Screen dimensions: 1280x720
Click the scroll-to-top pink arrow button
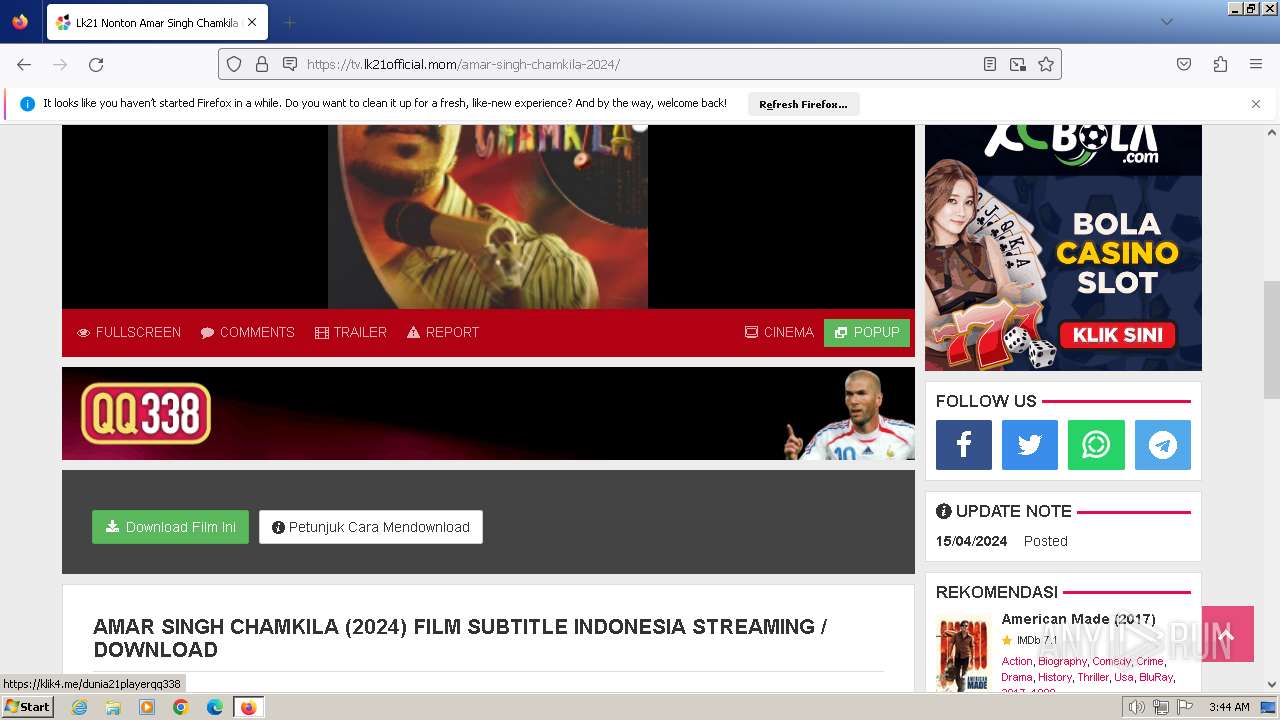(x=1227, y=634)
